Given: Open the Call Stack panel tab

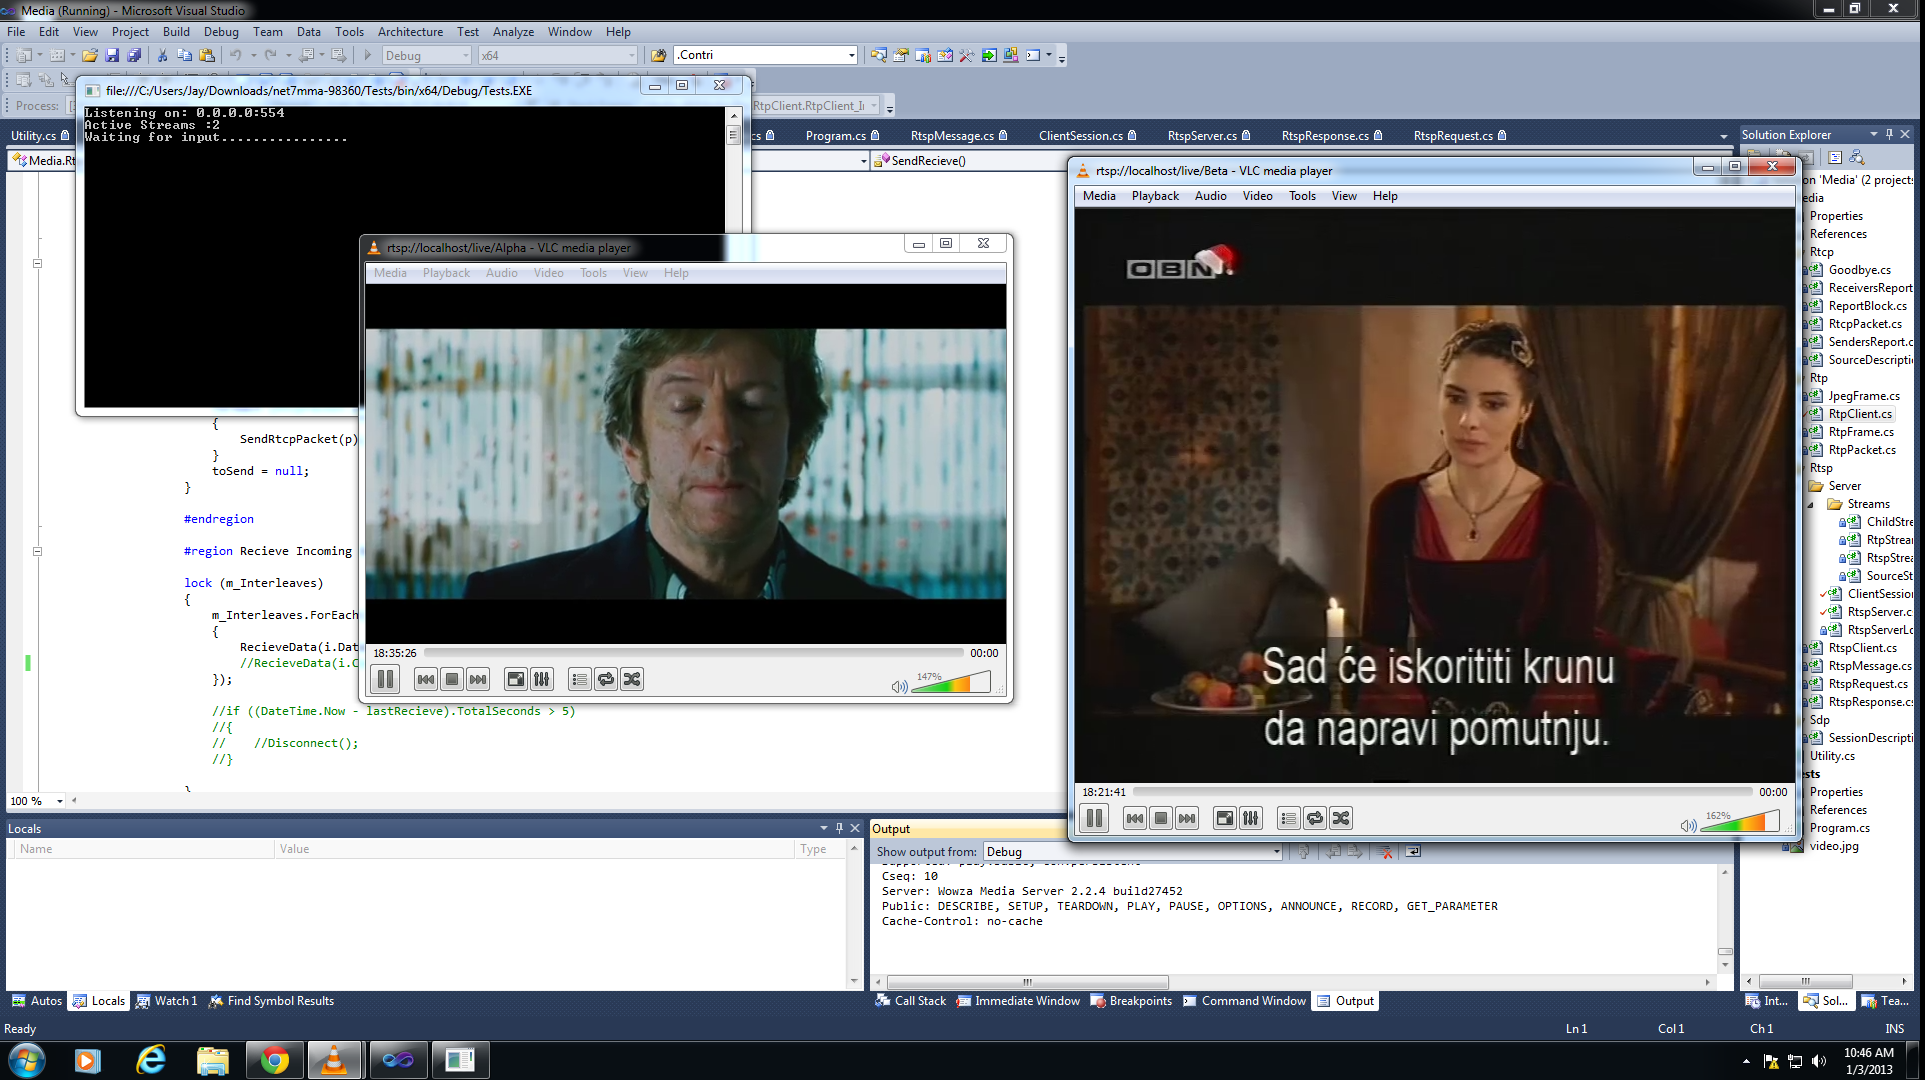Looking at the screenshot, I should 911,1001.
